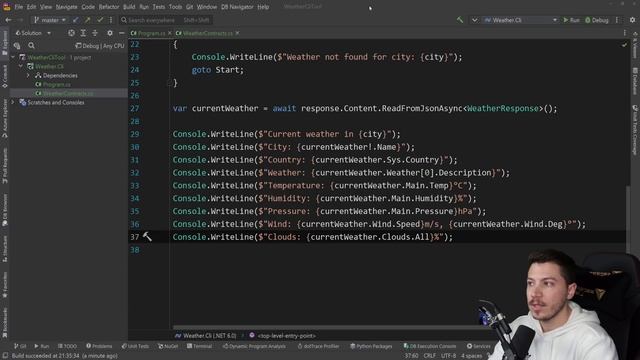Collapse the WeatherCliTool solution node
The width and height of the screenshot is (640, 360).
click(x=13, y=58)
